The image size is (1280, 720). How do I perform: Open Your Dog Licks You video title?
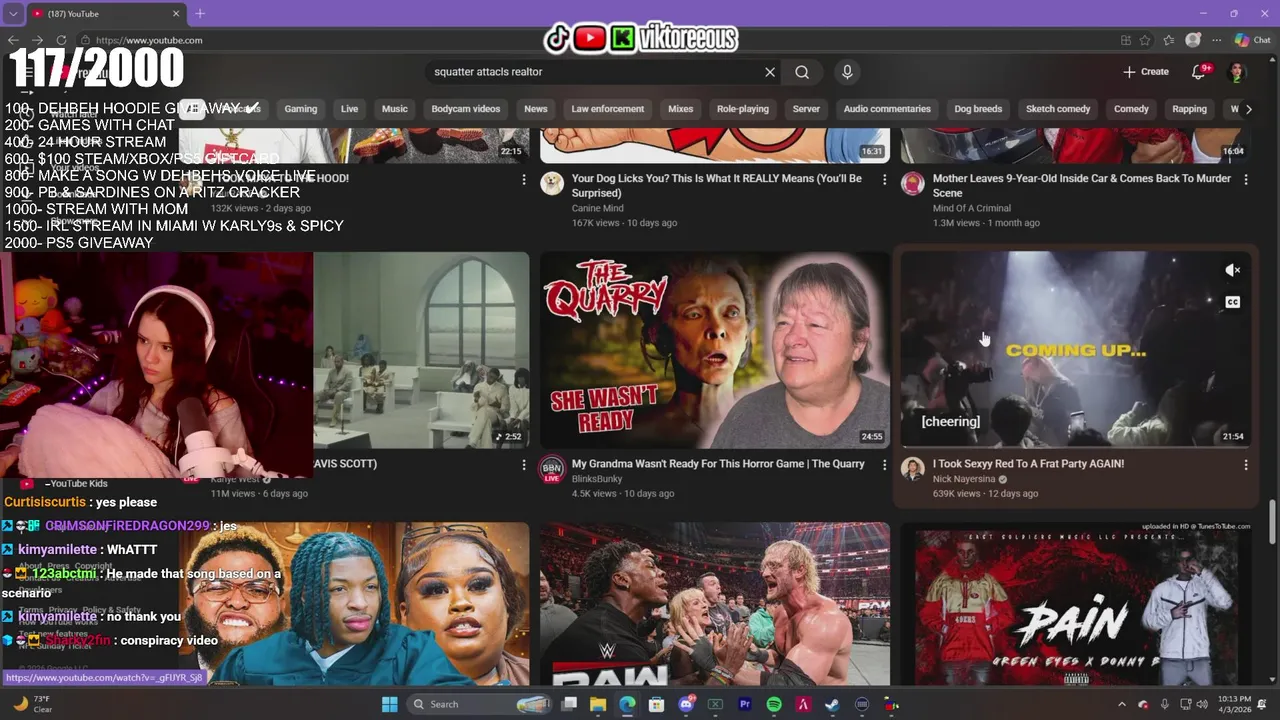(716, 186)
